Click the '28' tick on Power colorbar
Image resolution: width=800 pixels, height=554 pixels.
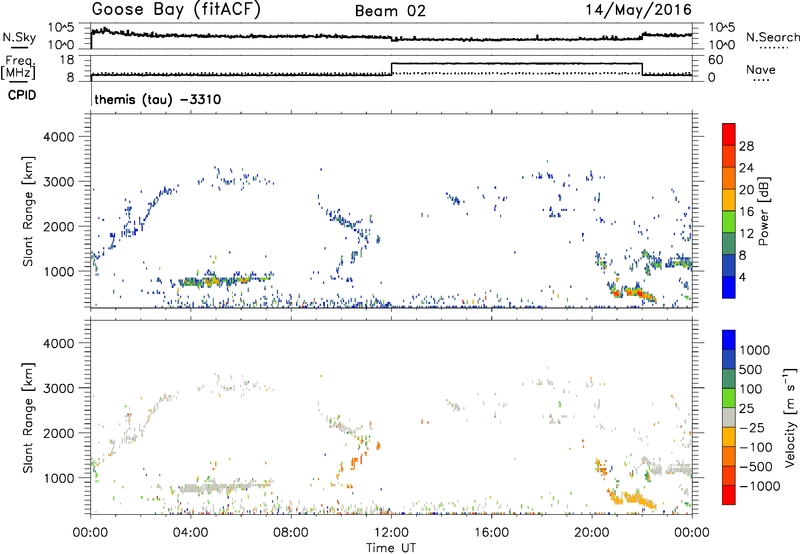click(x=746, y=146)
